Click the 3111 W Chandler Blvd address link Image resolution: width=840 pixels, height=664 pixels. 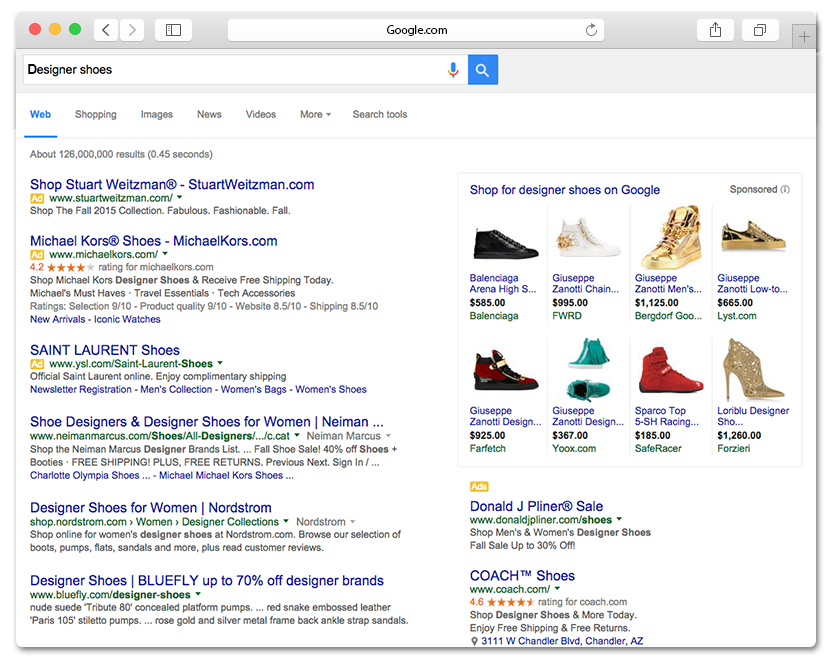(x=562, y=641)
